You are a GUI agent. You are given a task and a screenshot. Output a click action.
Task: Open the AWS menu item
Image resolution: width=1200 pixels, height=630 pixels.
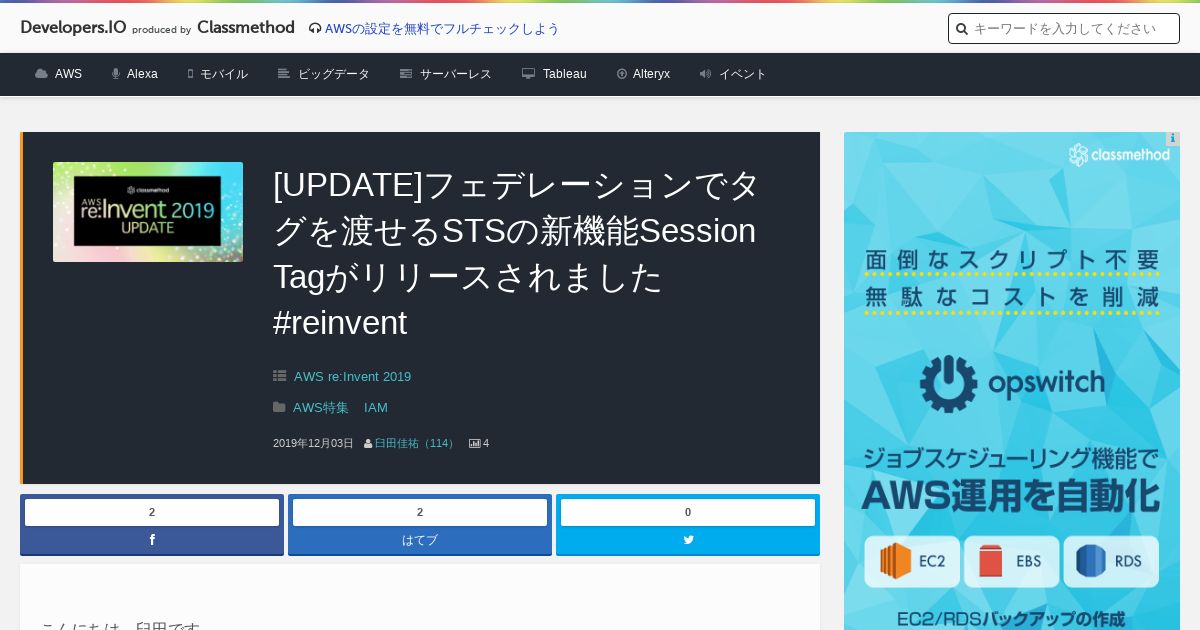pos(68,74)
